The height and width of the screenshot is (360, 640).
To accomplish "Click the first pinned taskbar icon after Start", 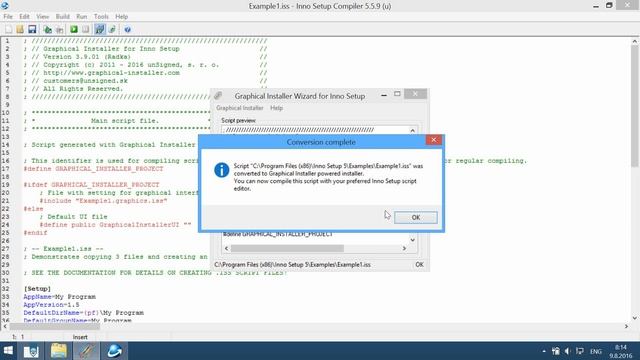I will tap(31, 351).
